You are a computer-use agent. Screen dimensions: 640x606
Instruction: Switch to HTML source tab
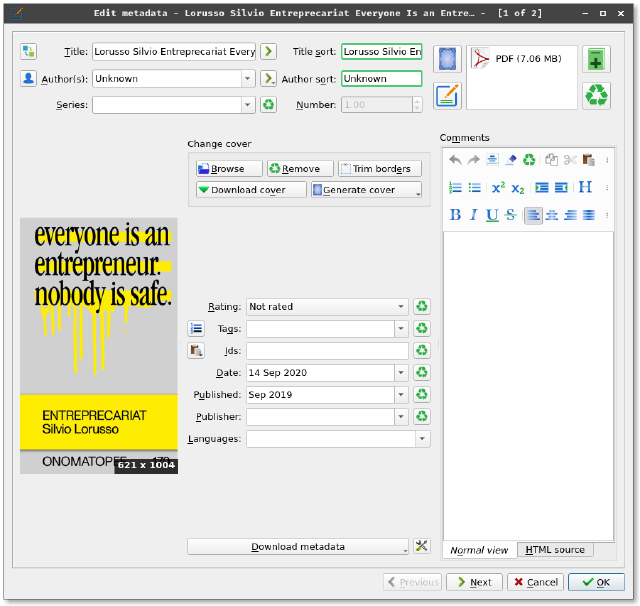(x=555, y=550)
